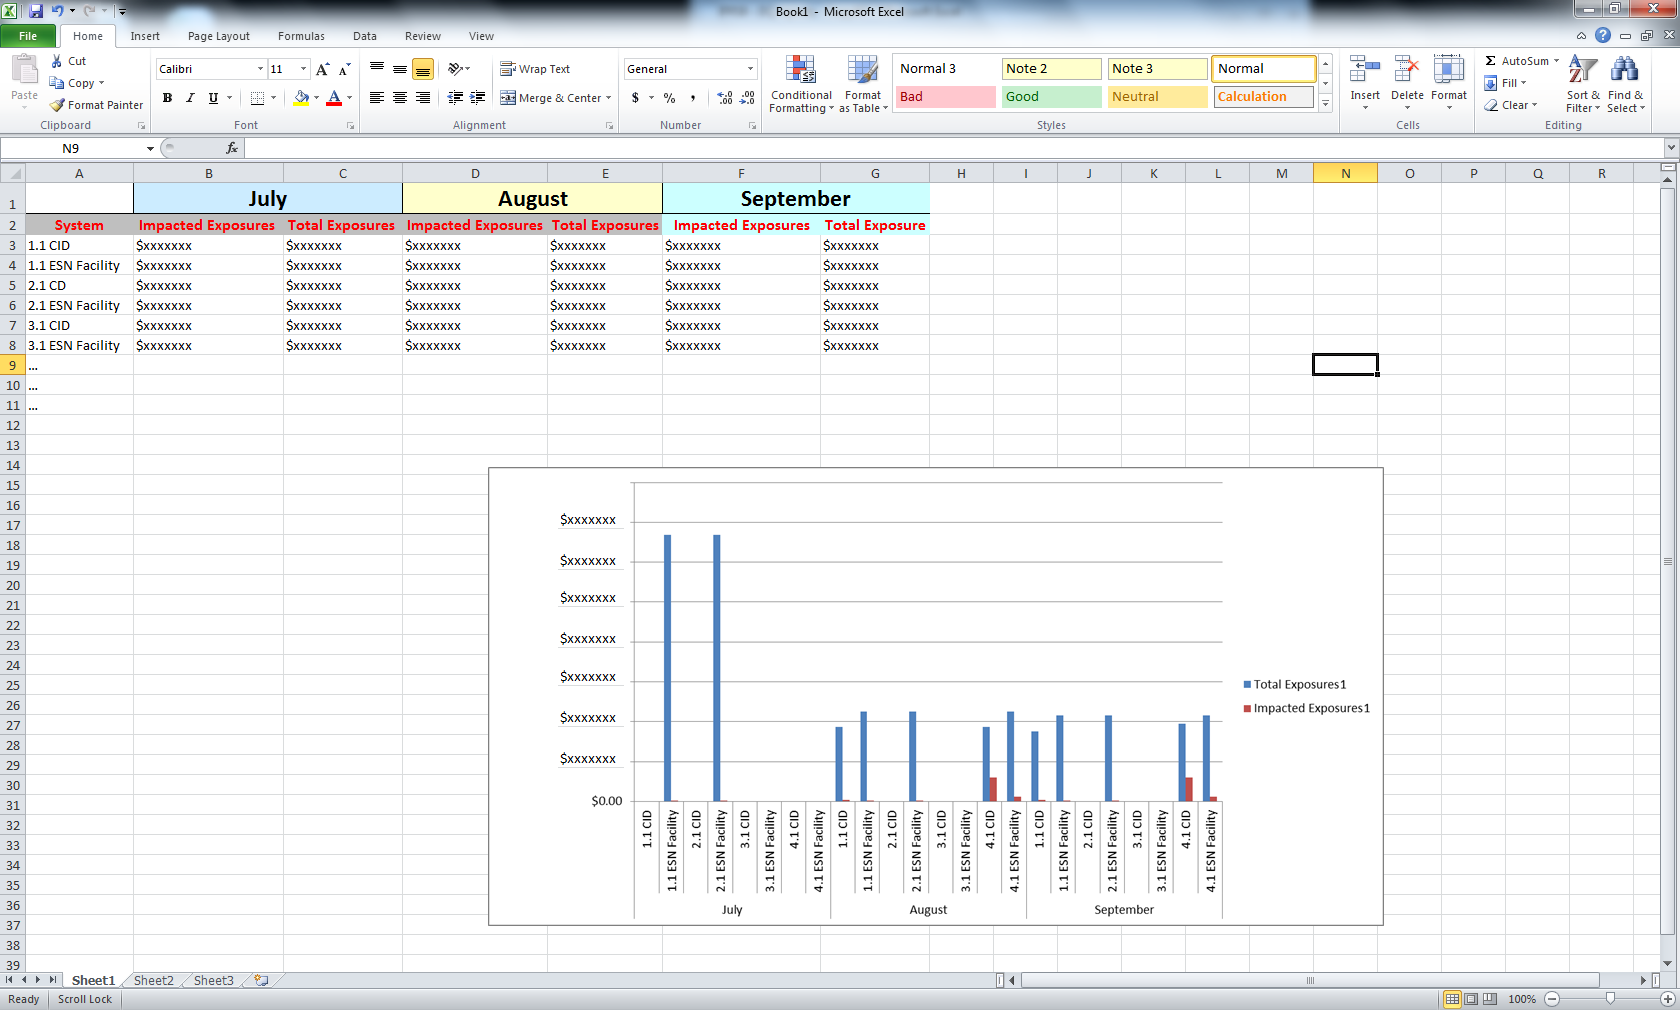Expand the Name Box dropdown arrow

(x=150, y=148)
